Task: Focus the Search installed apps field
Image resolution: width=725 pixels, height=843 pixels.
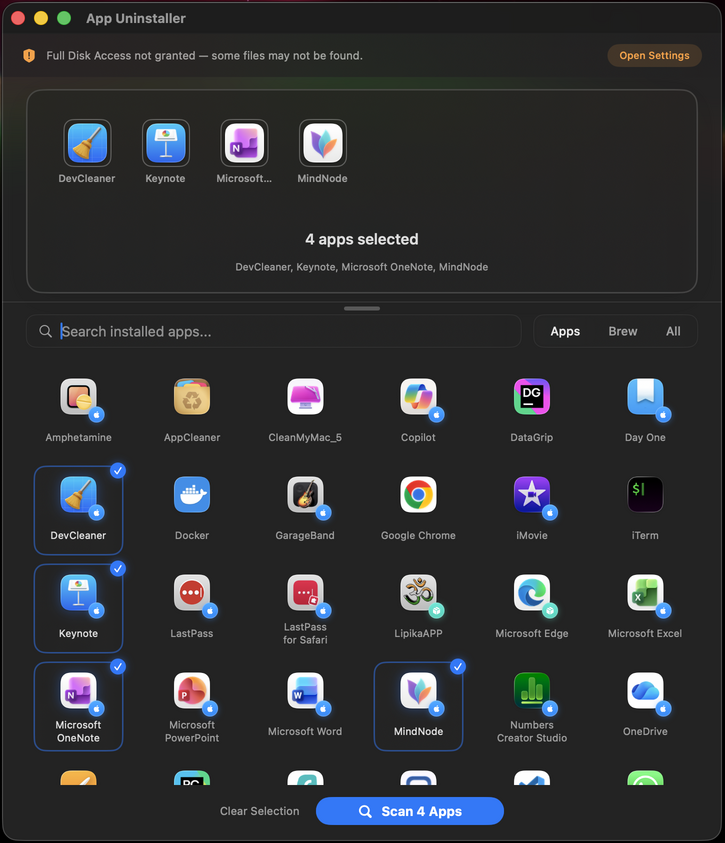Action: (274, 331)
